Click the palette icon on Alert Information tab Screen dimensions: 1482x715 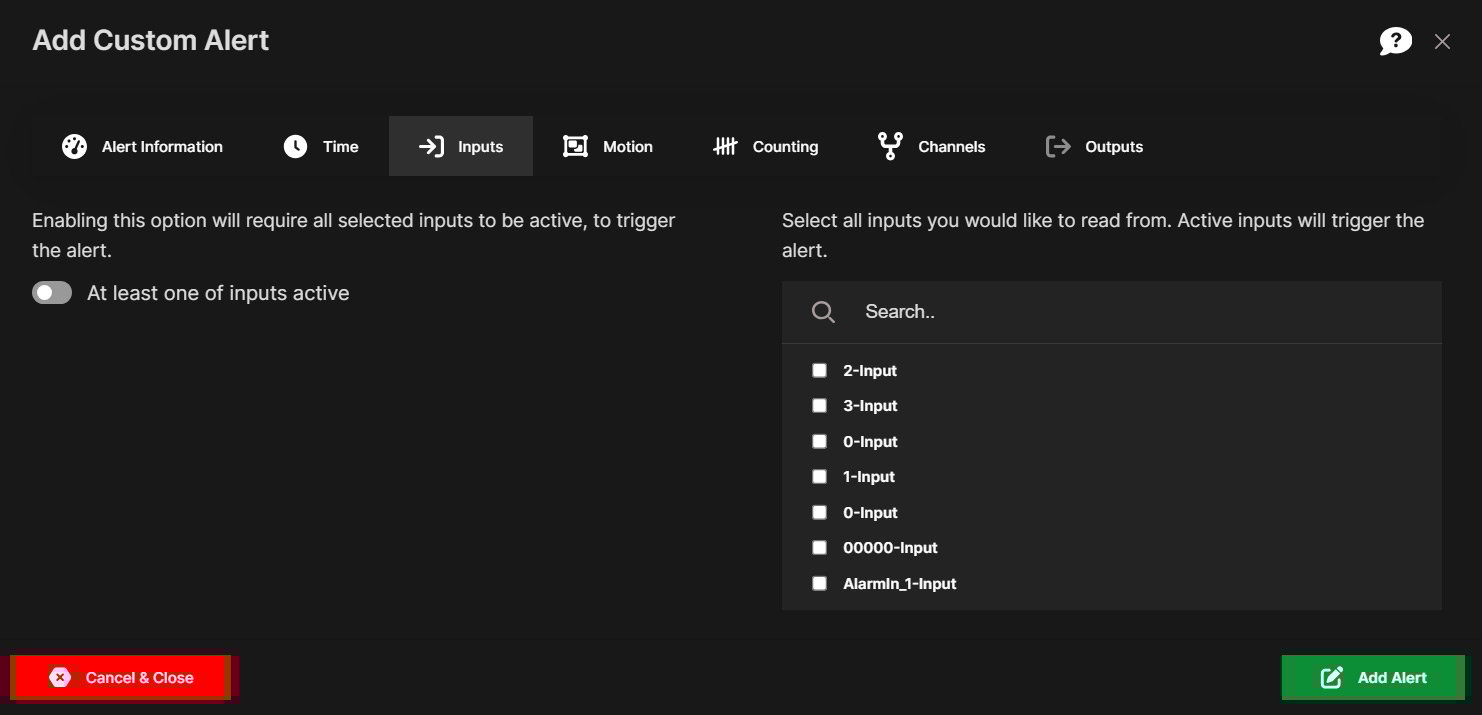point(74,146)
